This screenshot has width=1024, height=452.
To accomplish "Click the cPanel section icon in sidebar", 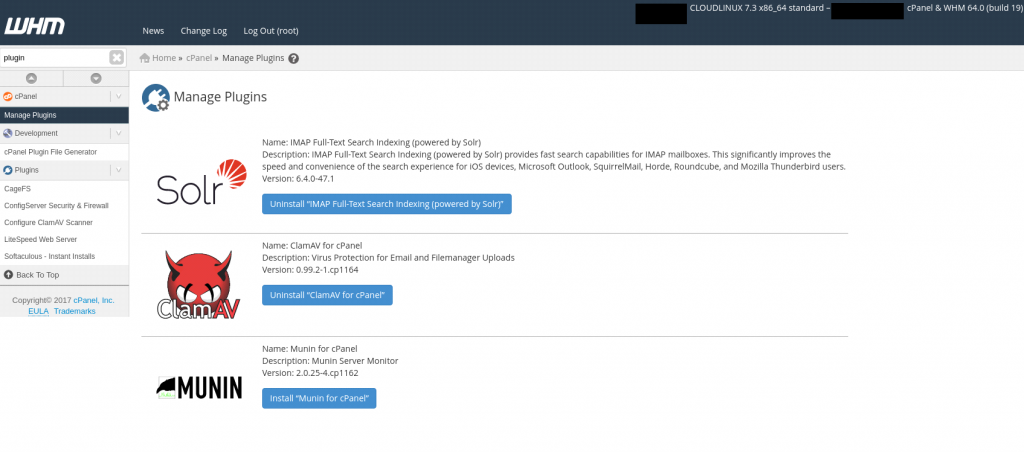I will point(8,96).
